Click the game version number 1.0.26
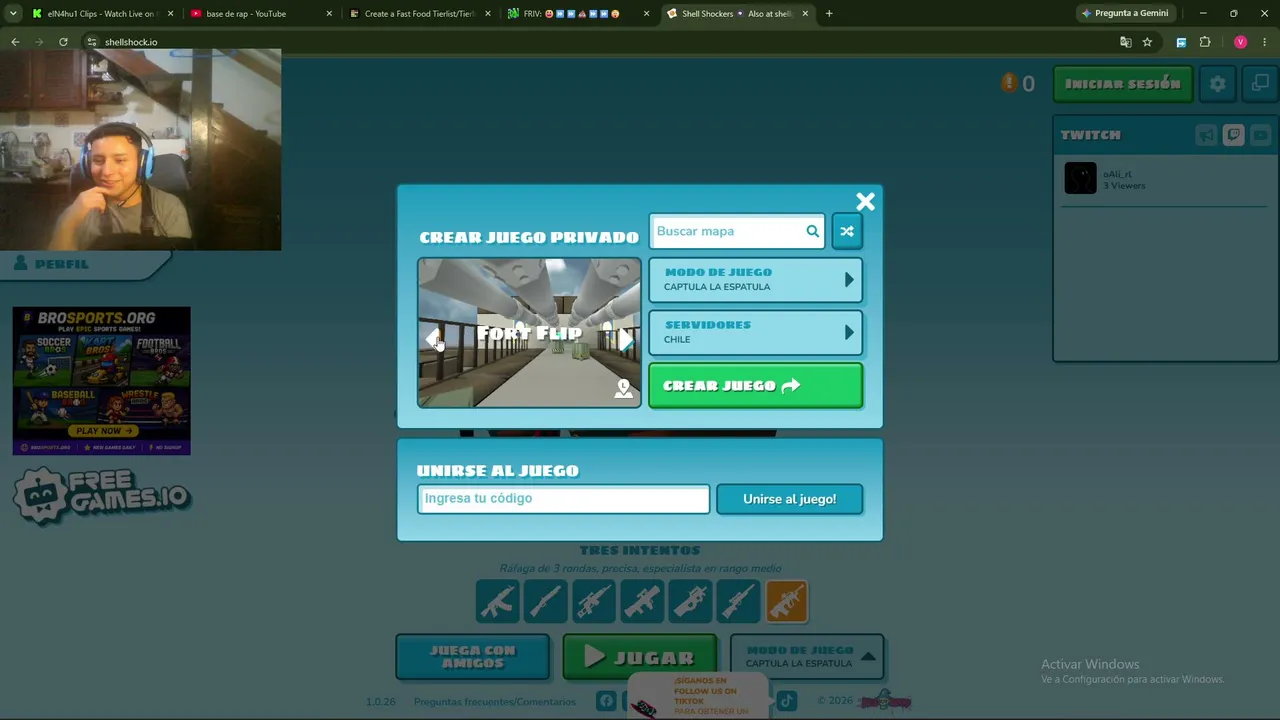 pos(381,702)
